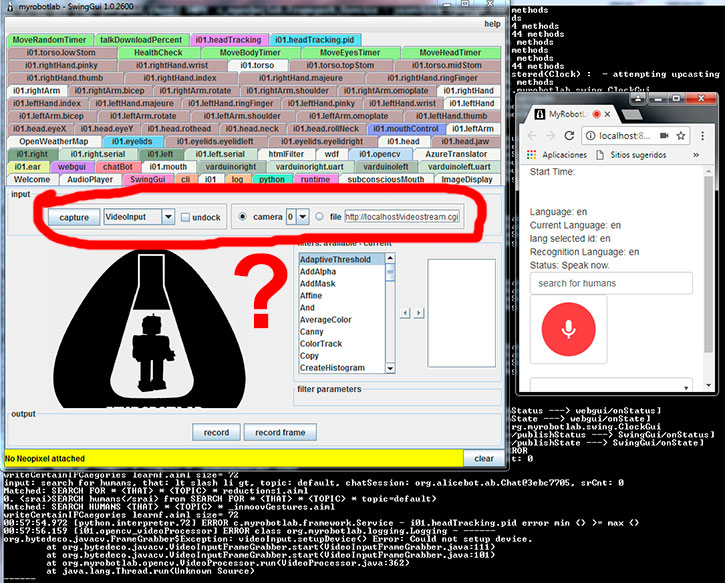Clear the status message

(x=484, y=459)
